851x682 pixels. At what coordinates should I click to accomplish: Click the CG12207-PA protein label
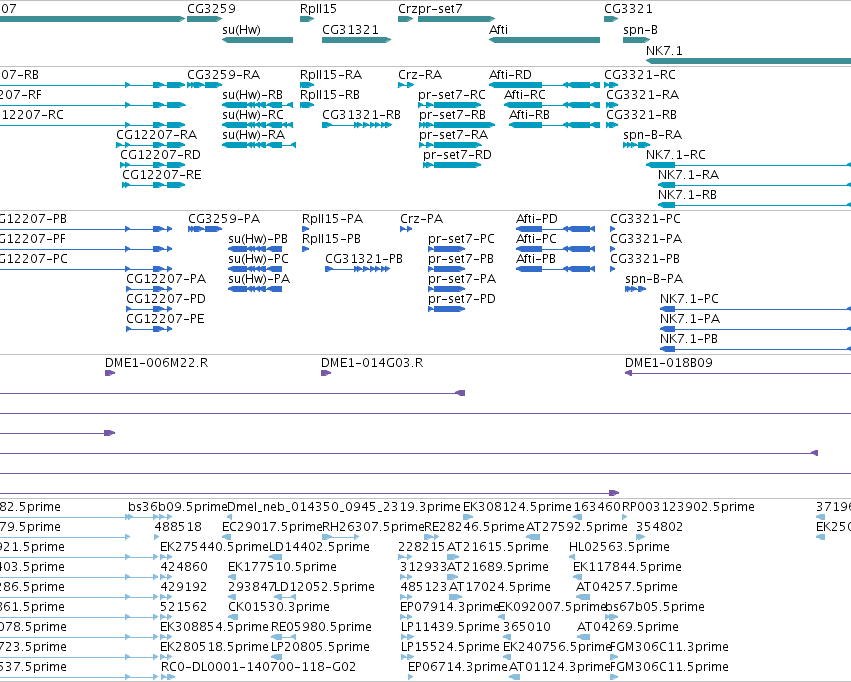(x=166, y=279)
